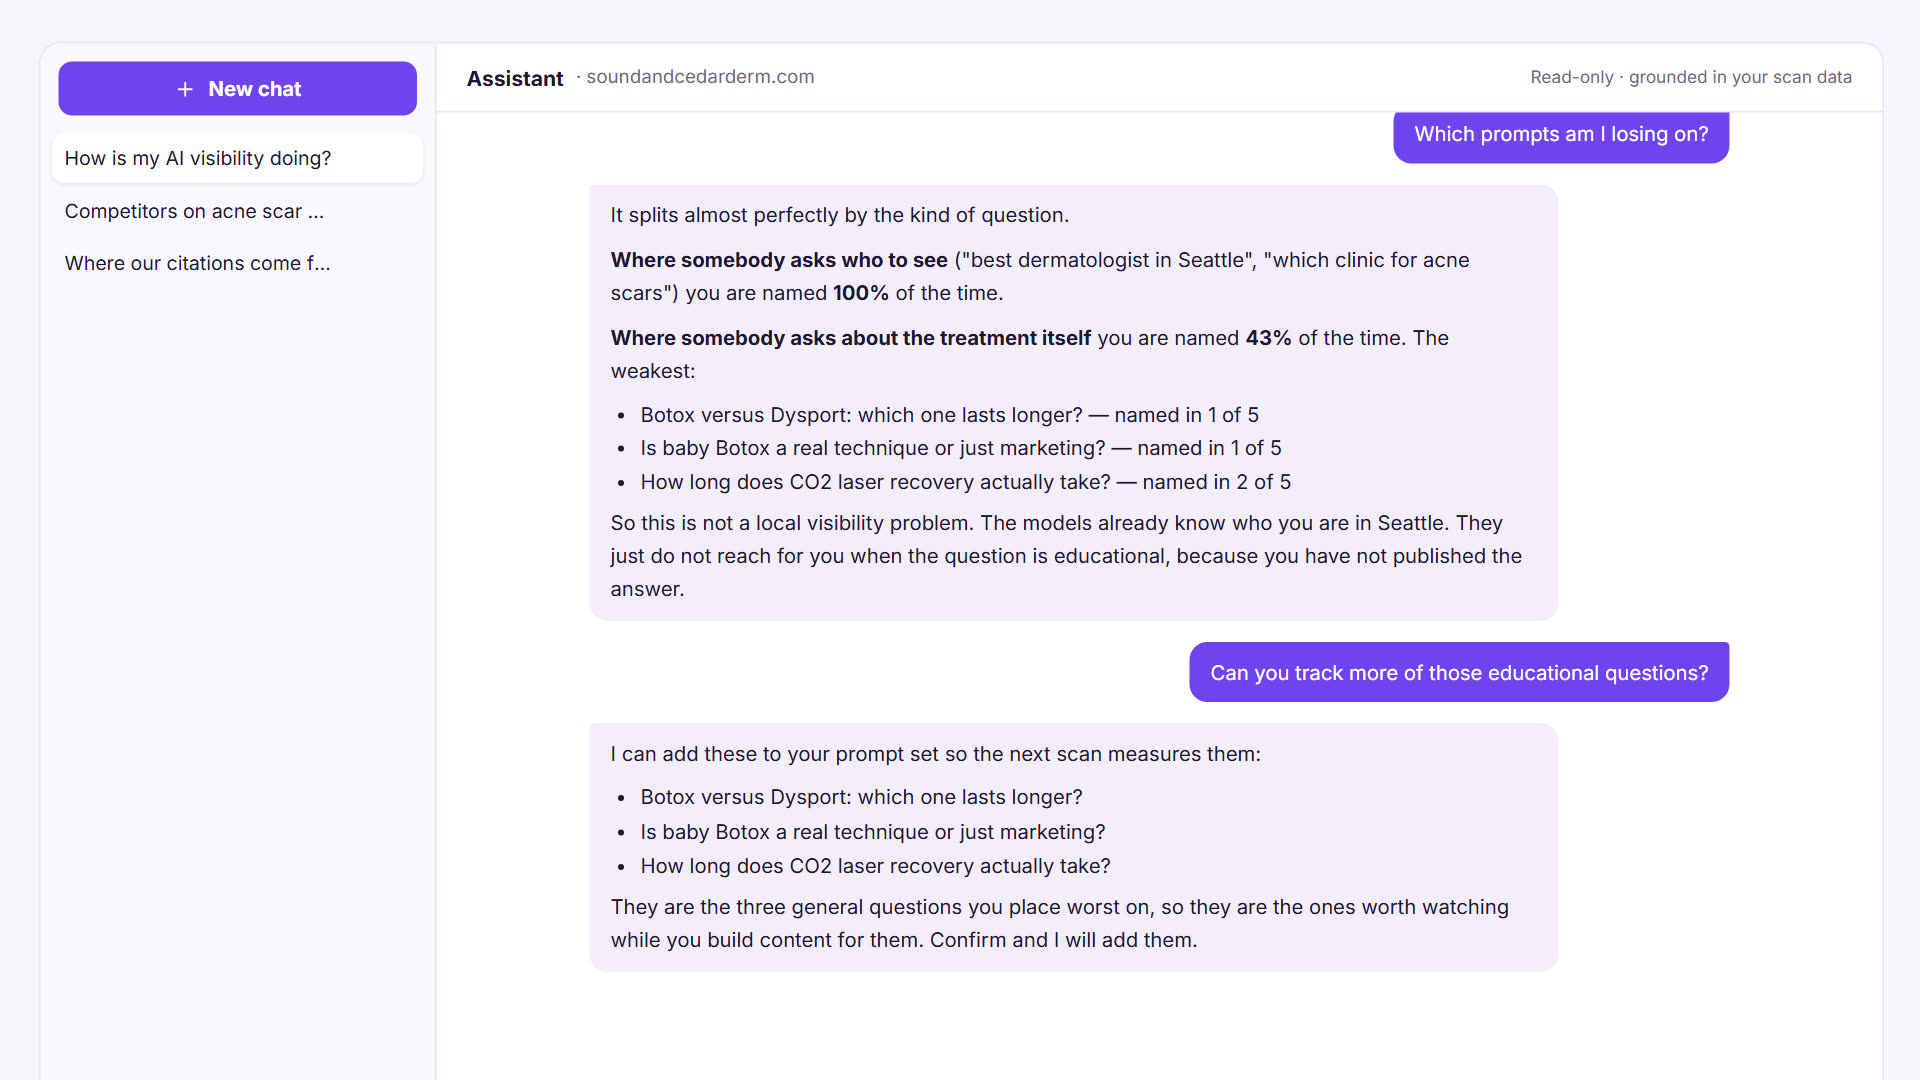Click 'Where somebody asks about the treatment itself' text
The height and width of the screenshot is (1080, 1920).
click(x=850, y=338)
